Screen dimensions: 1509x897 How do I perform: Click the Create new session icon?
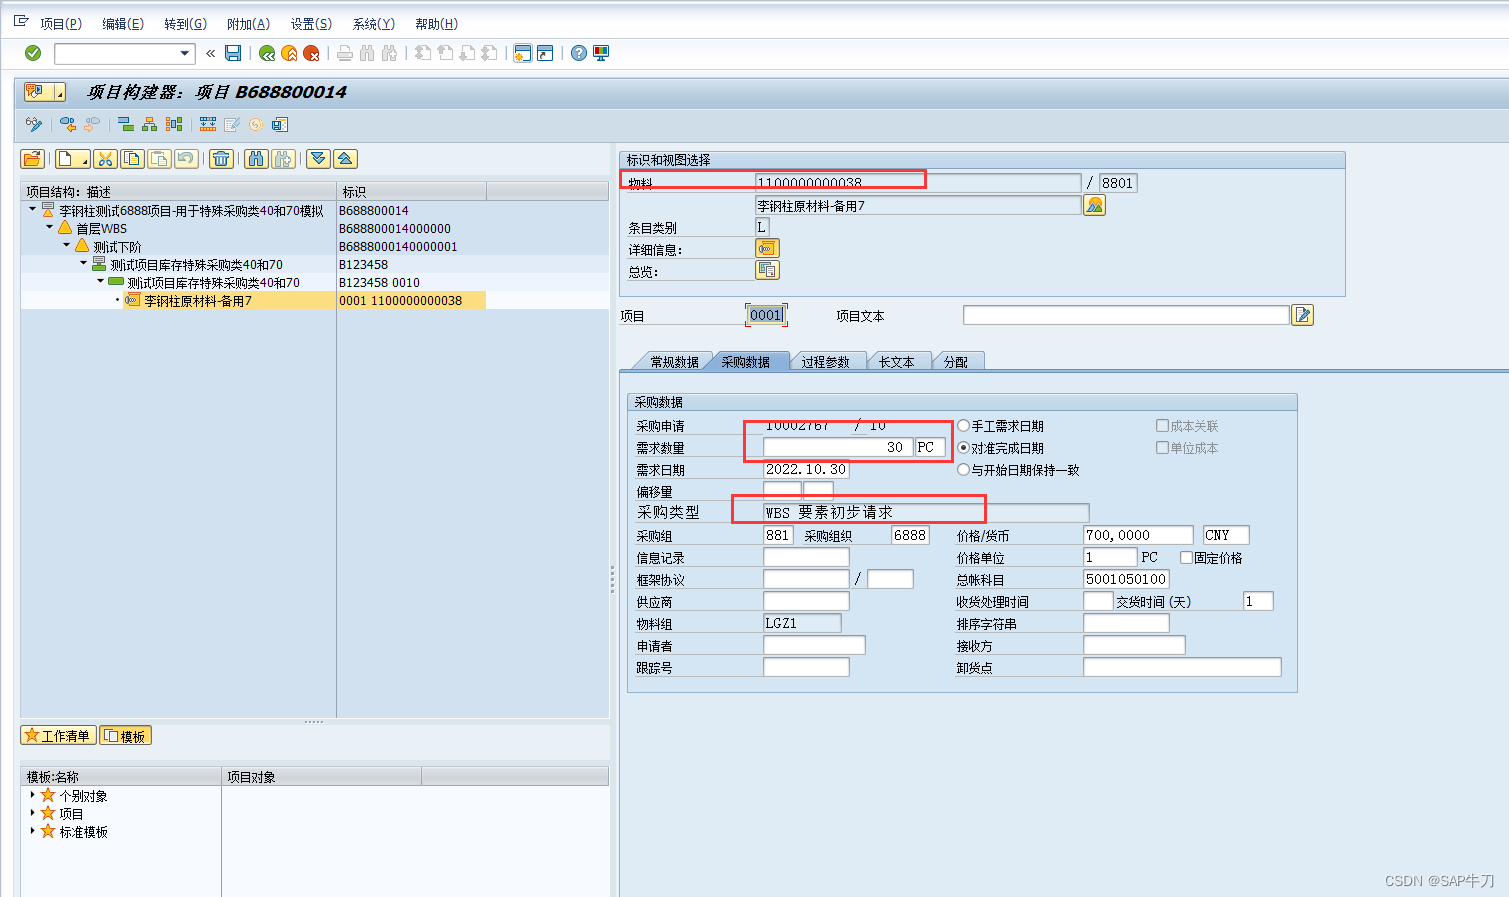pos(522,53)
